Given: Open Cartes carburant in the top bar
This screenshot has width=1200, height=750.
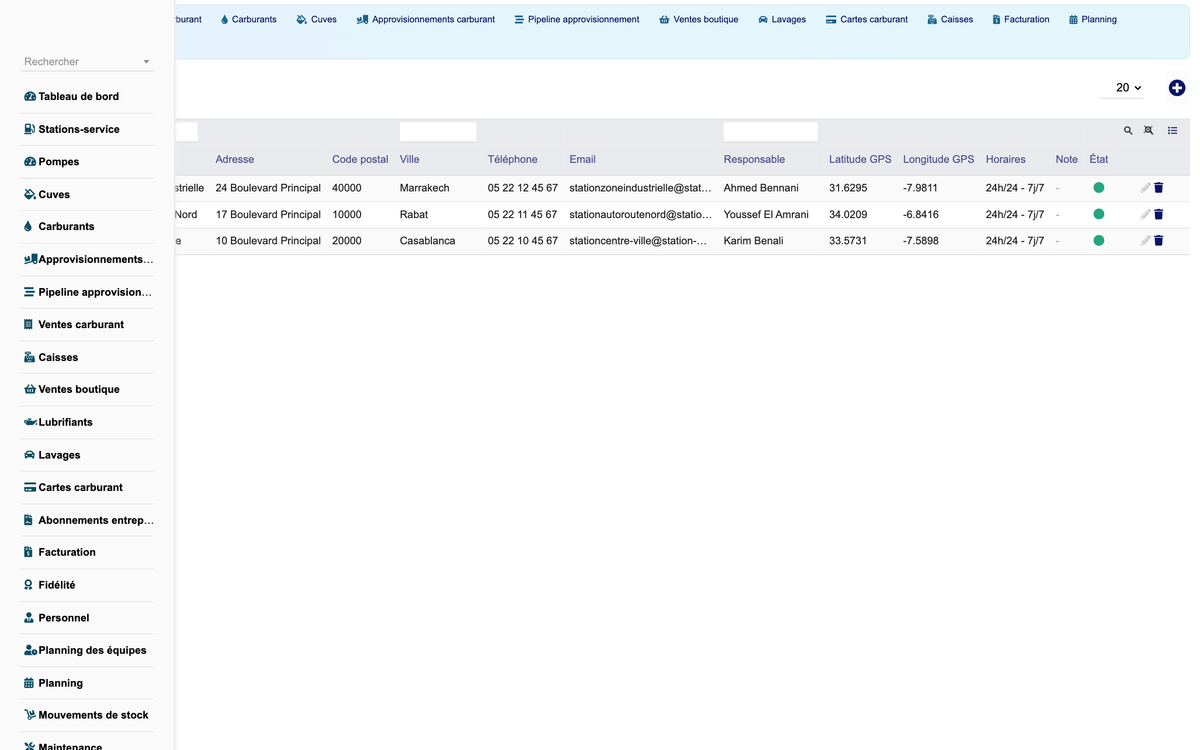Looking at the screenshot, I should click(x=867, y=19).
